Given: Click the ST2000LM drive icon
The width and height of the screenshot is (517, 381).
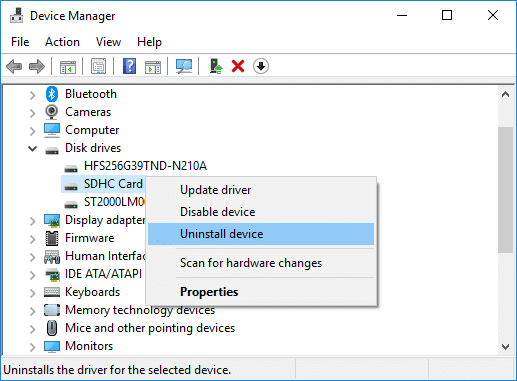Looking at the screenshot, I should [71, 204].
